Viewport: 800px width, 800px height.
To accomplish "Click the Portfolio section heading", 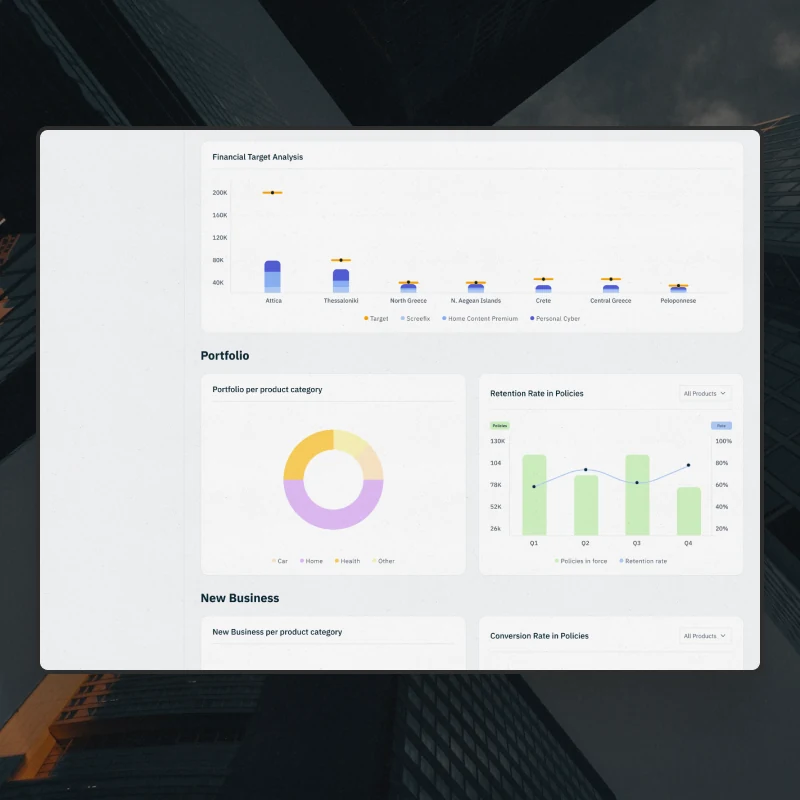I will 225,356.
